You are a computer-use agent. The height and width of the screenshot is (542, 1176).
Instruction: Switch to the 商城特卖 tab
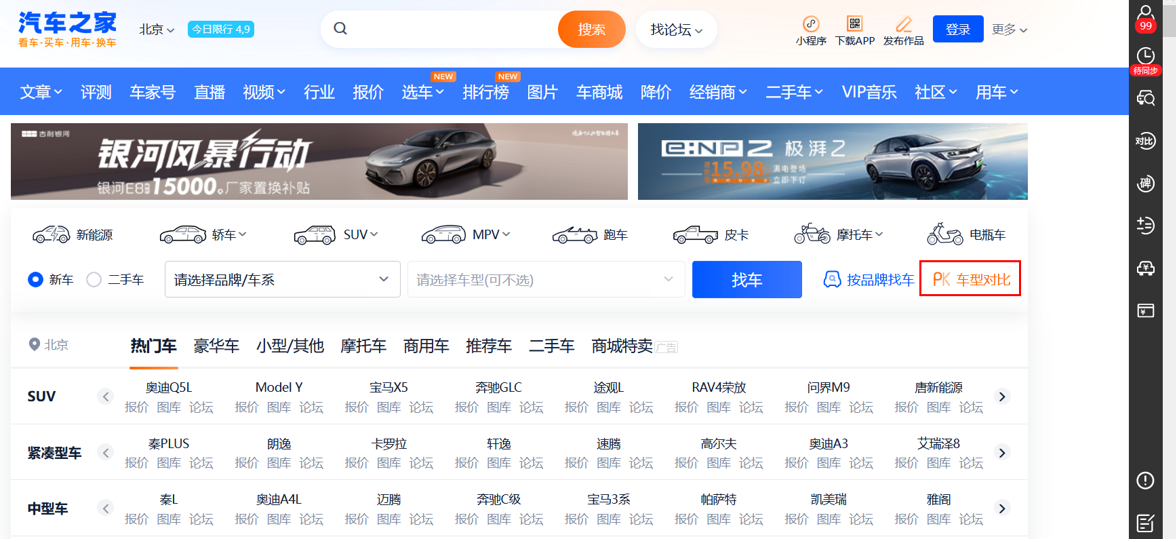(x=622, y=346)
